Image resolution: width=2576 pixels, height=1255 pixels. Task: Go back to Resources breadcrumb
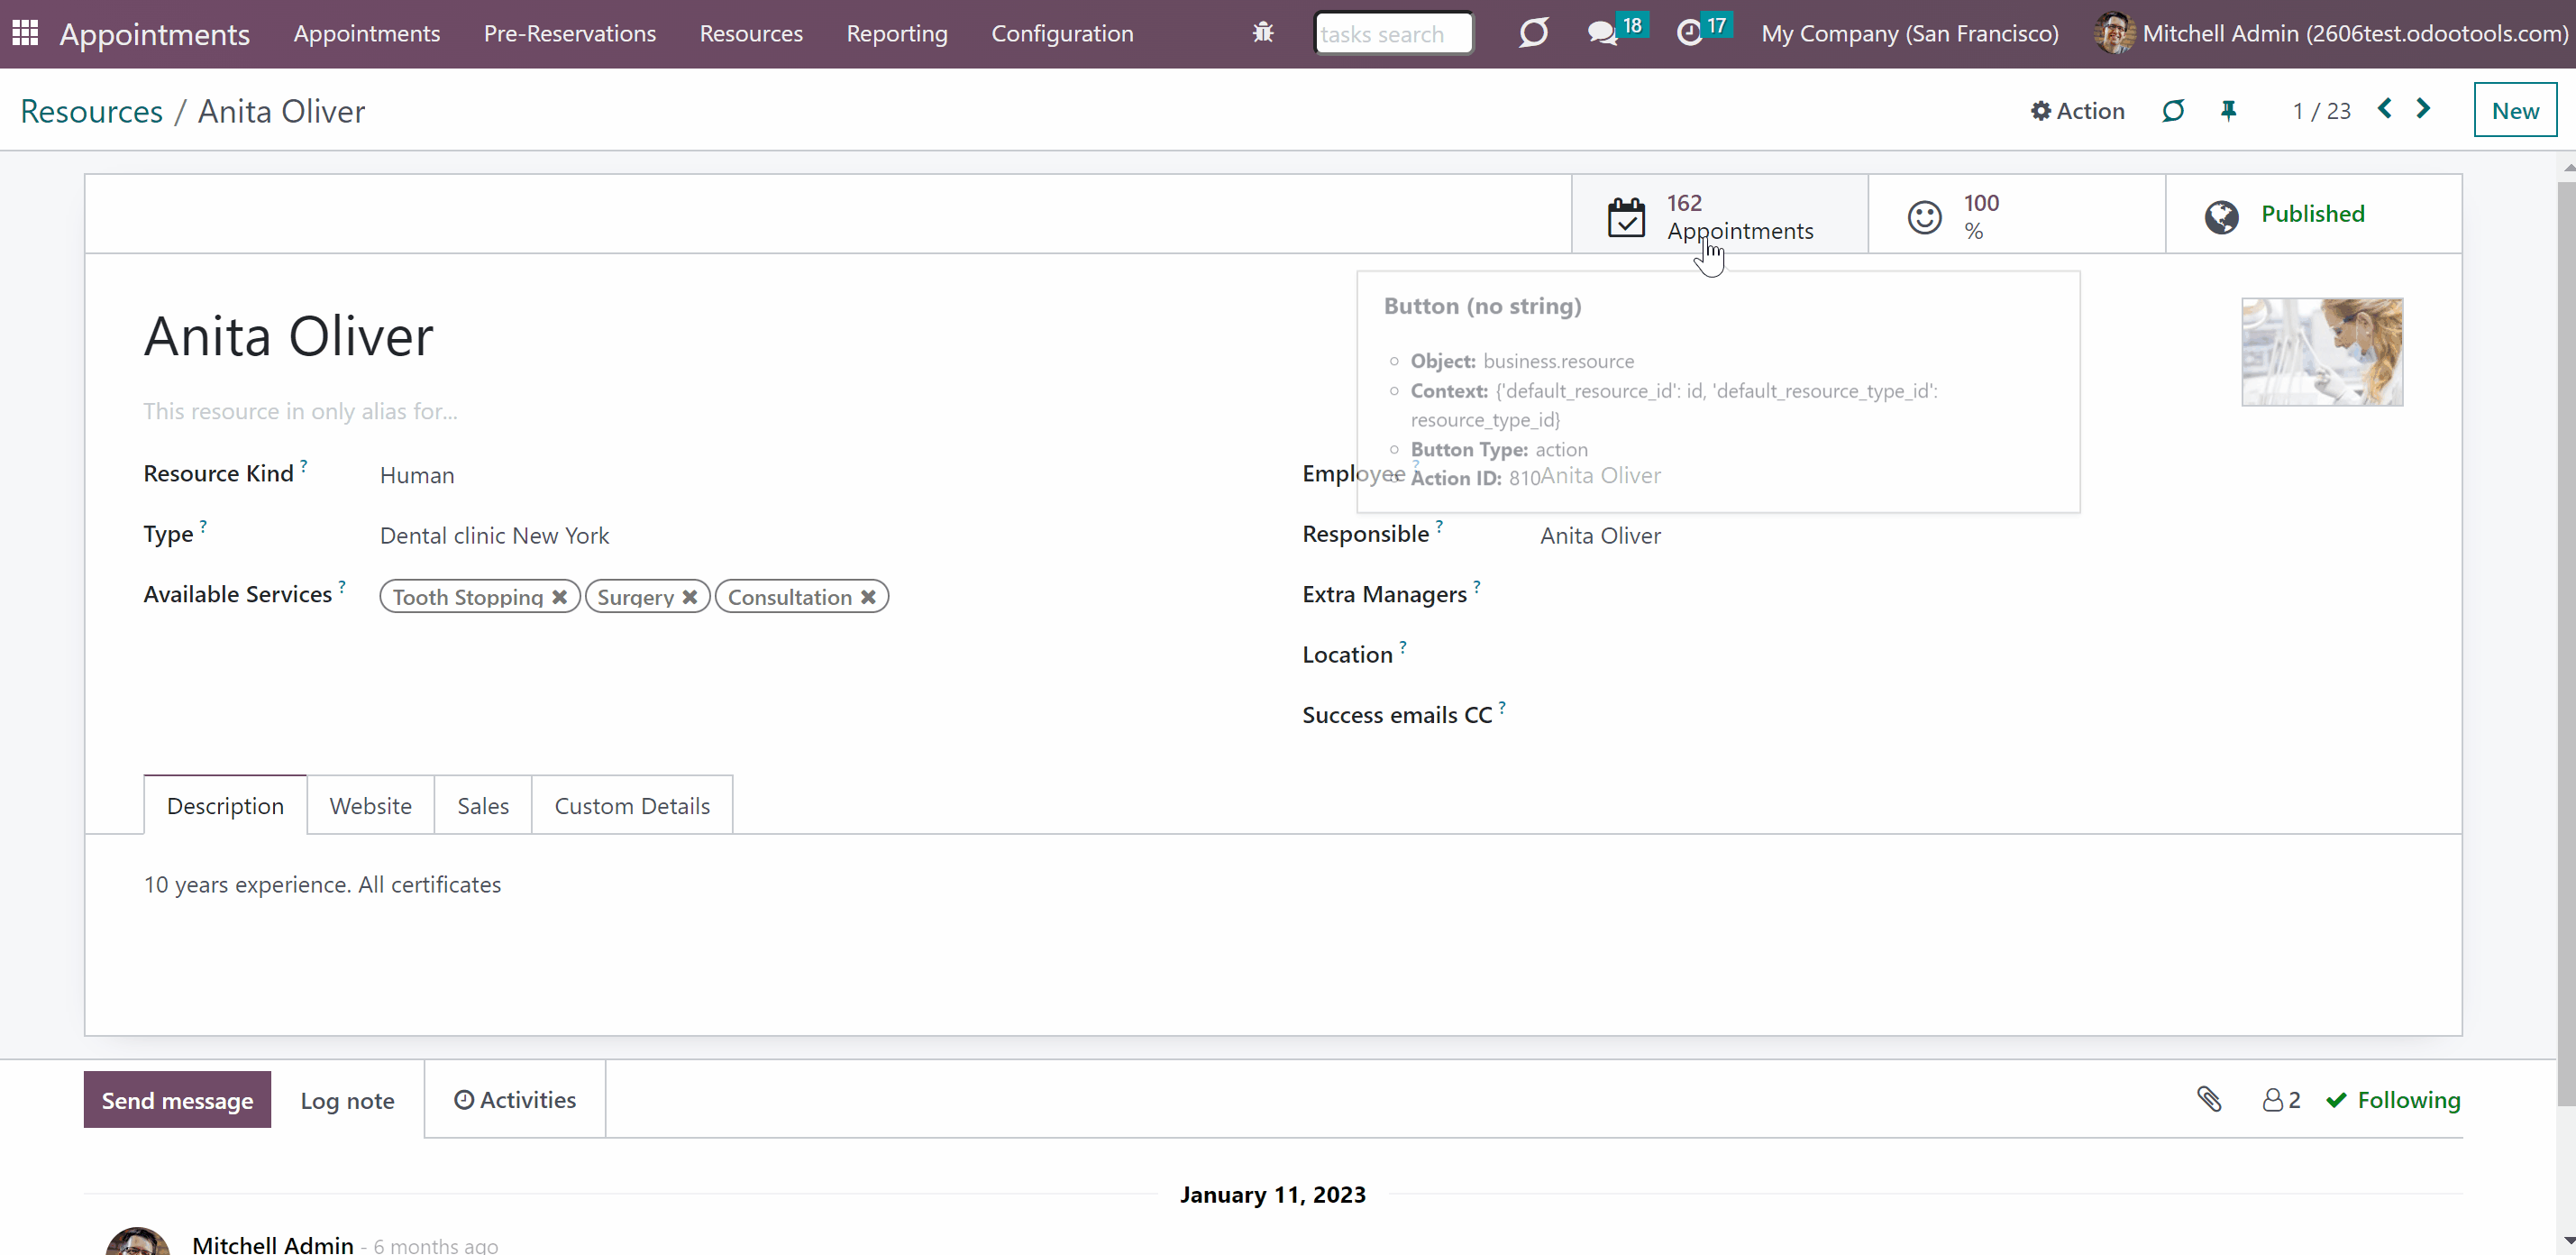(x=91, y=111)
